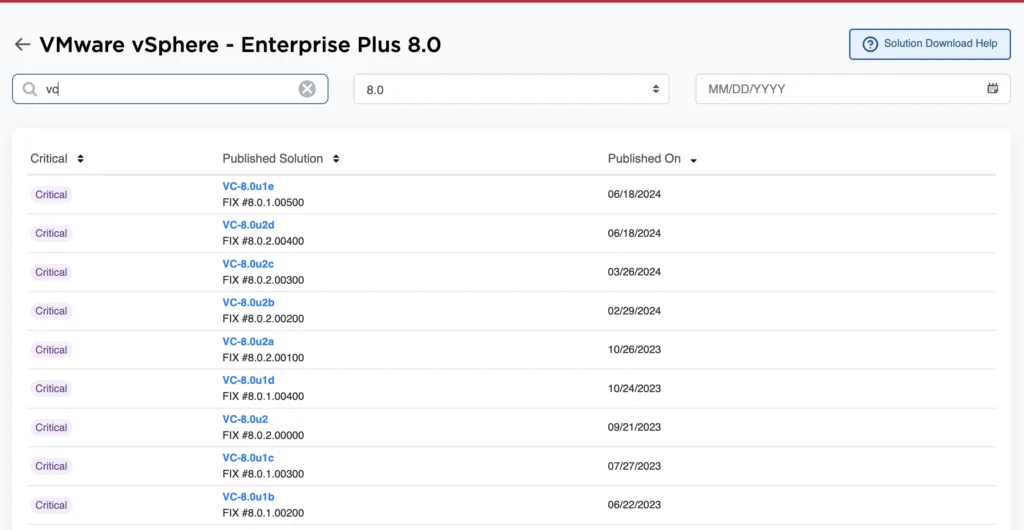Click the Critical badge in the VC-8.0u1e row

tap(51, 195)
